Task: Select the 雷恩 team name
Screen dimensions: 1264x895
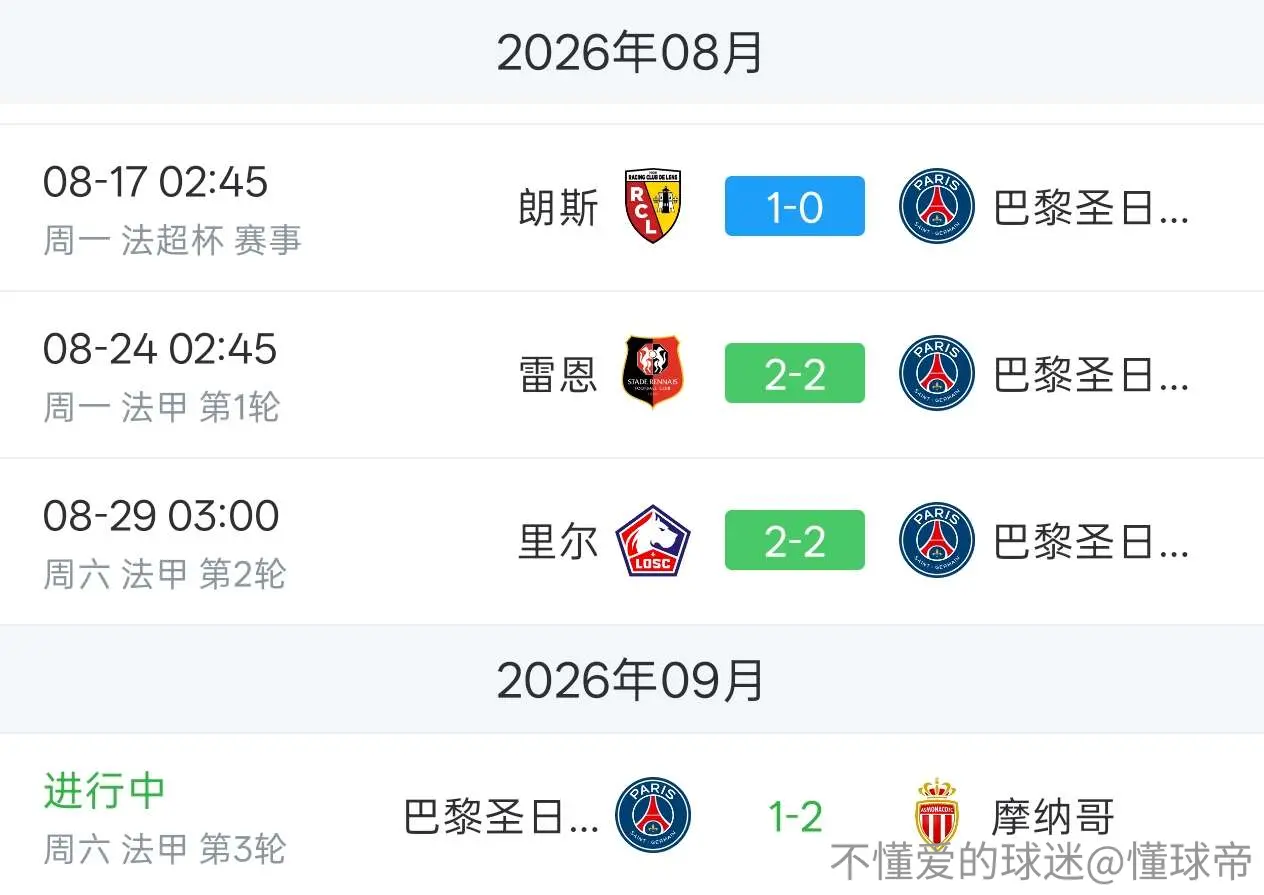Action: pyautogui.click(x=558, y=375)
